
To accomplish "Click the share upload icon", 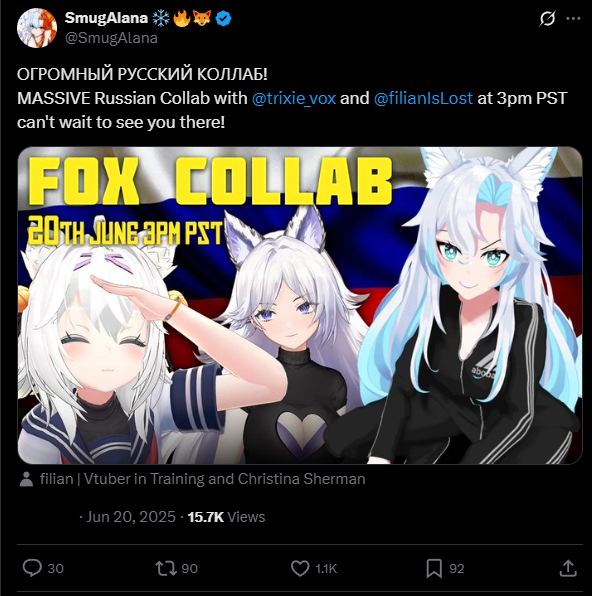I will pyautogui.click(x=568, y=568).
